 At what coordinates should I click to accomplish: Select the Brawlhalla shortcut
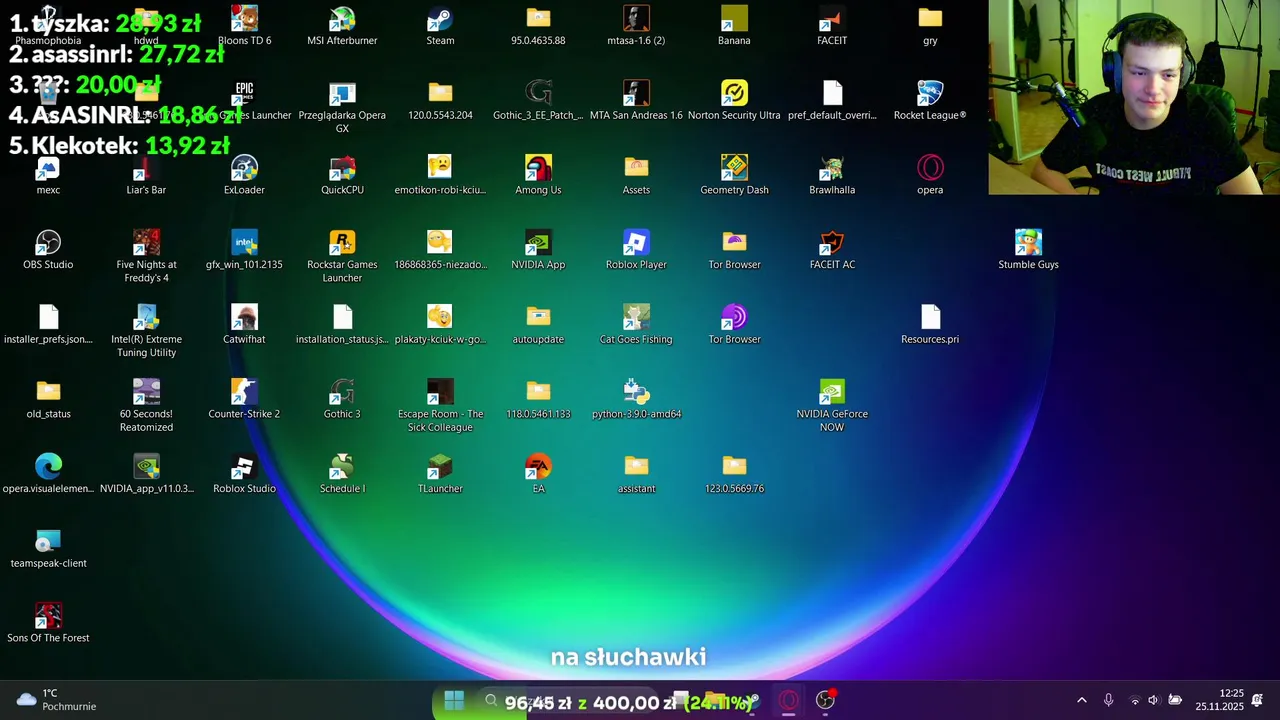tap(832, 175)
